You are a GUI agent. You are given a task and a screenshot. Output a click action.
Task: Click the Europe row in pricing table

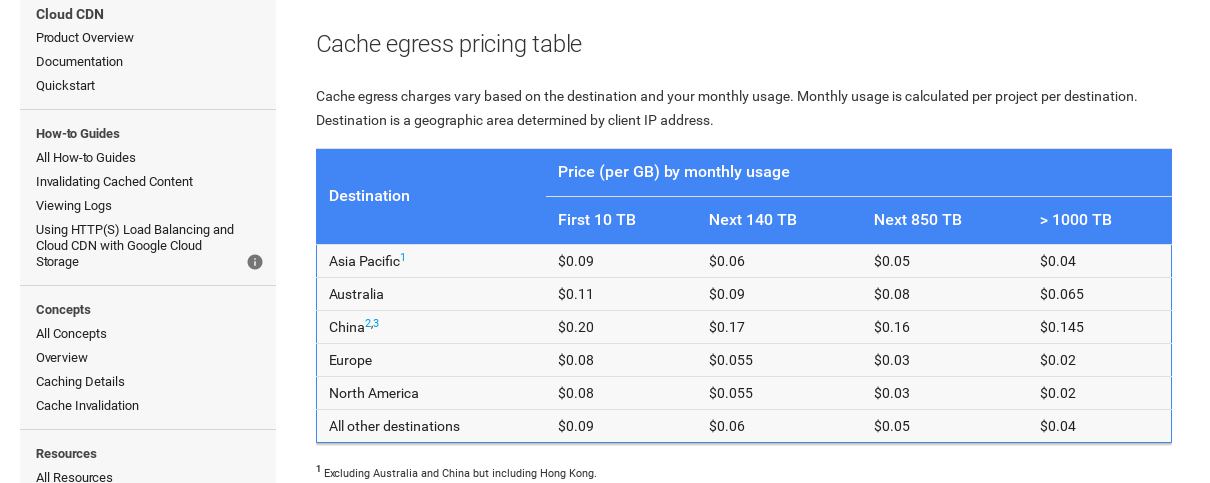(x=350, y=360)
